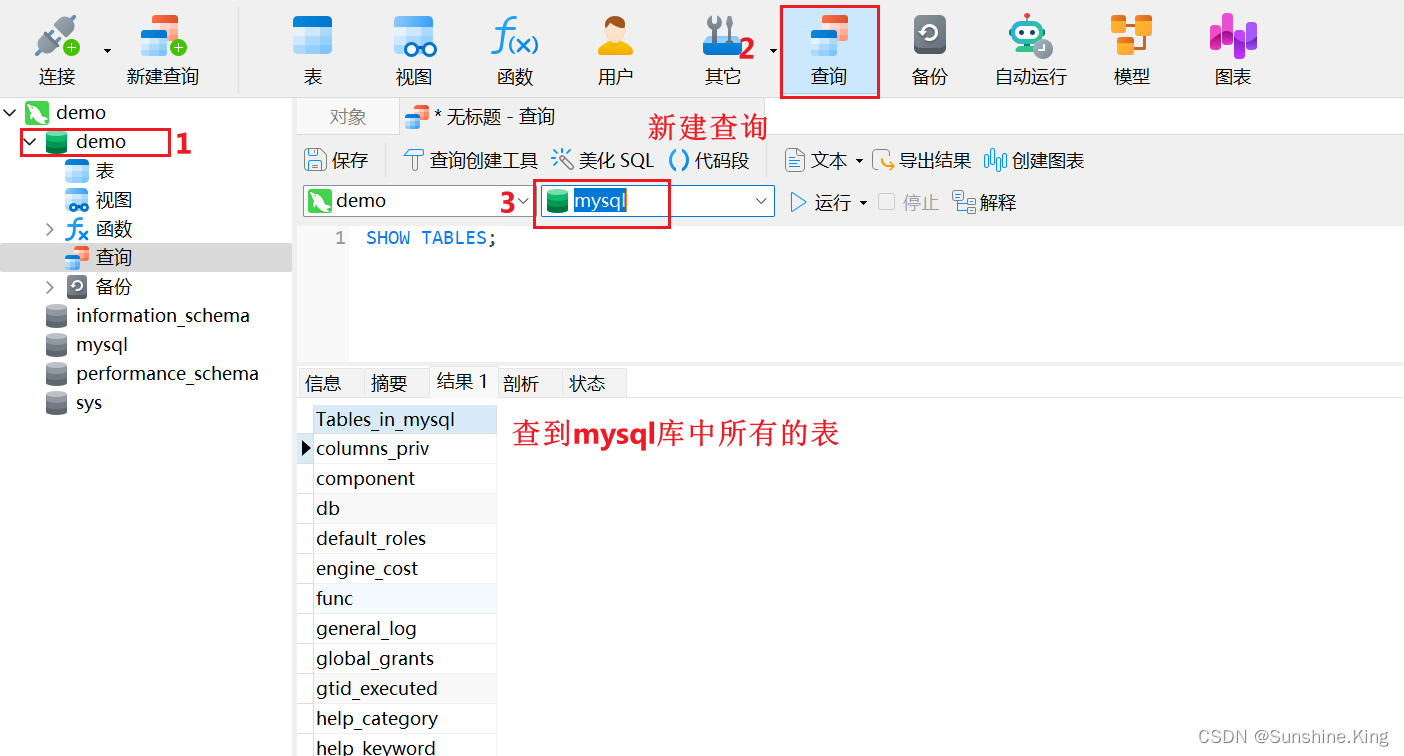Select the mysql database in sidebar
Image resolution: width=1404 pixels, height=756 pixels.
(x=102, y=345)
